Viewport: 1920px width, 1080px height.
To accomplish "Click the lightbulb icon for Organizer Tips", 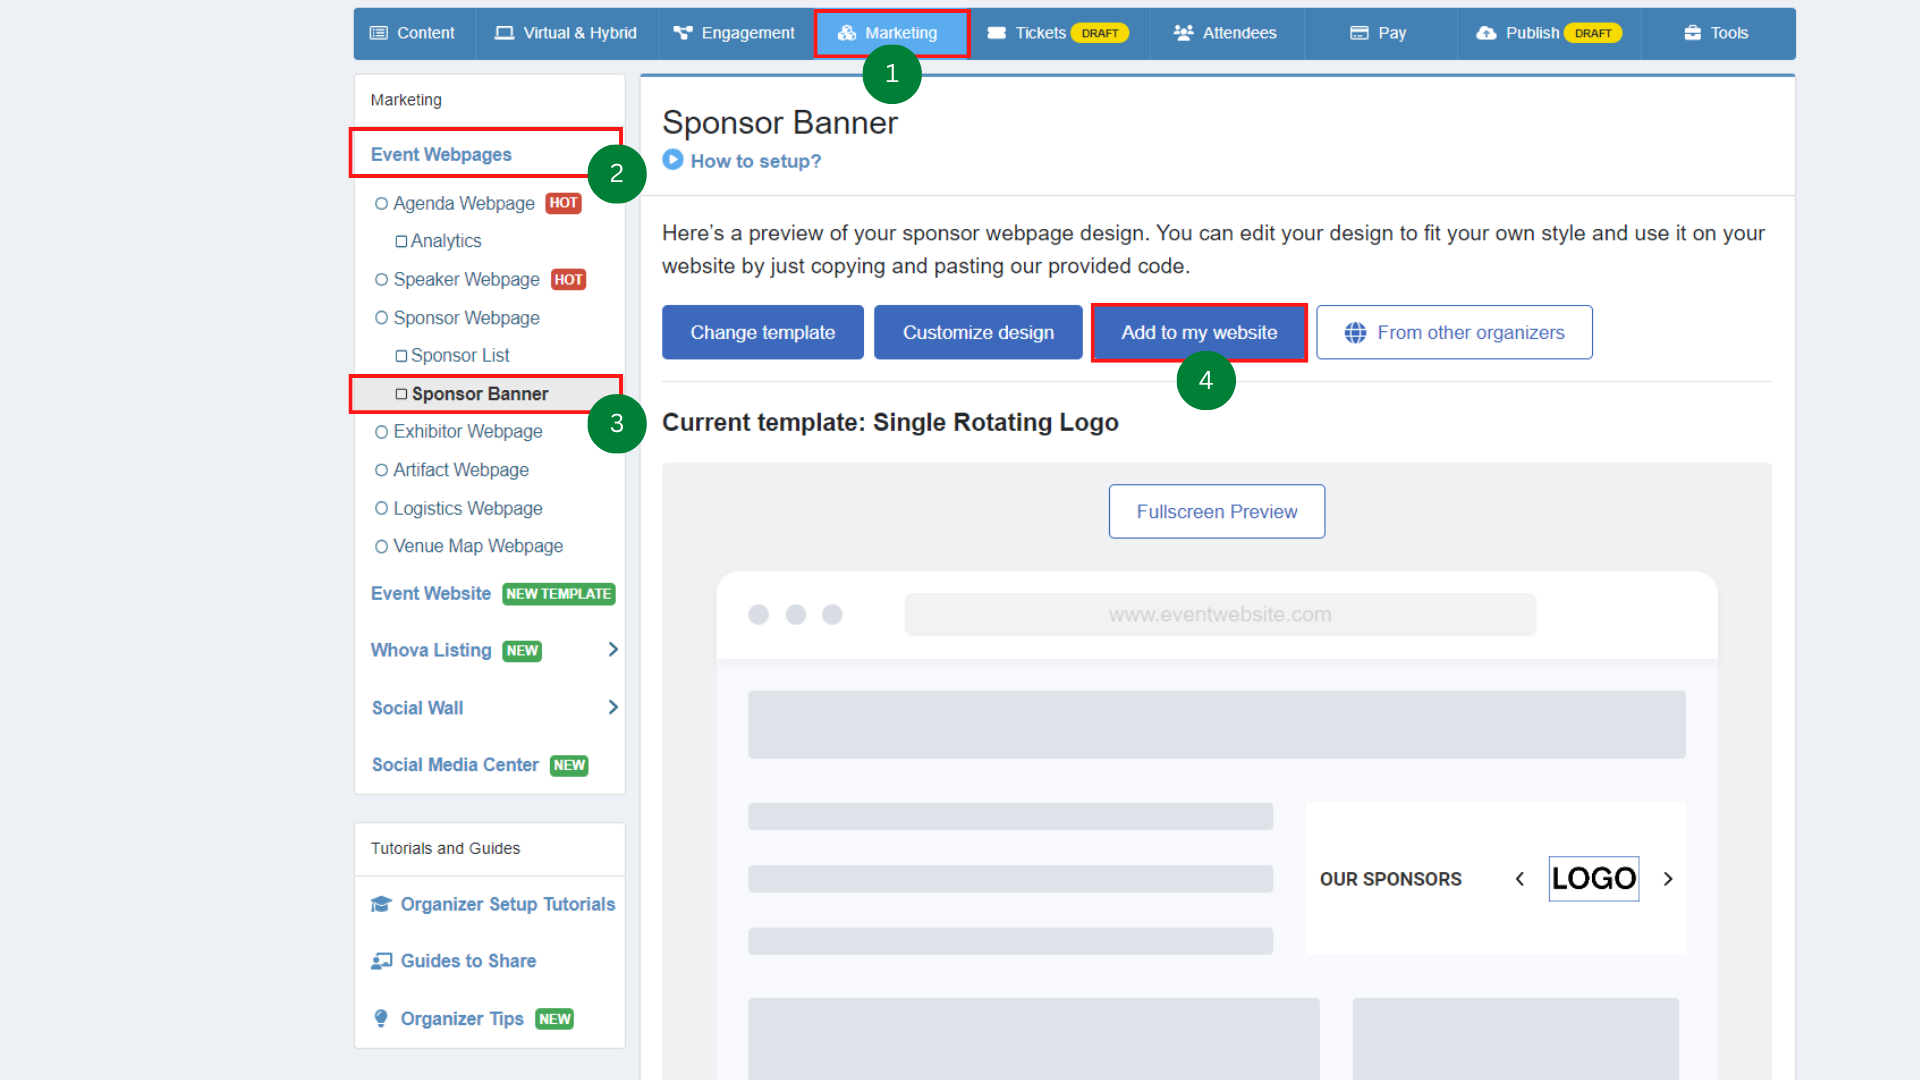I will click(381, 1018).
